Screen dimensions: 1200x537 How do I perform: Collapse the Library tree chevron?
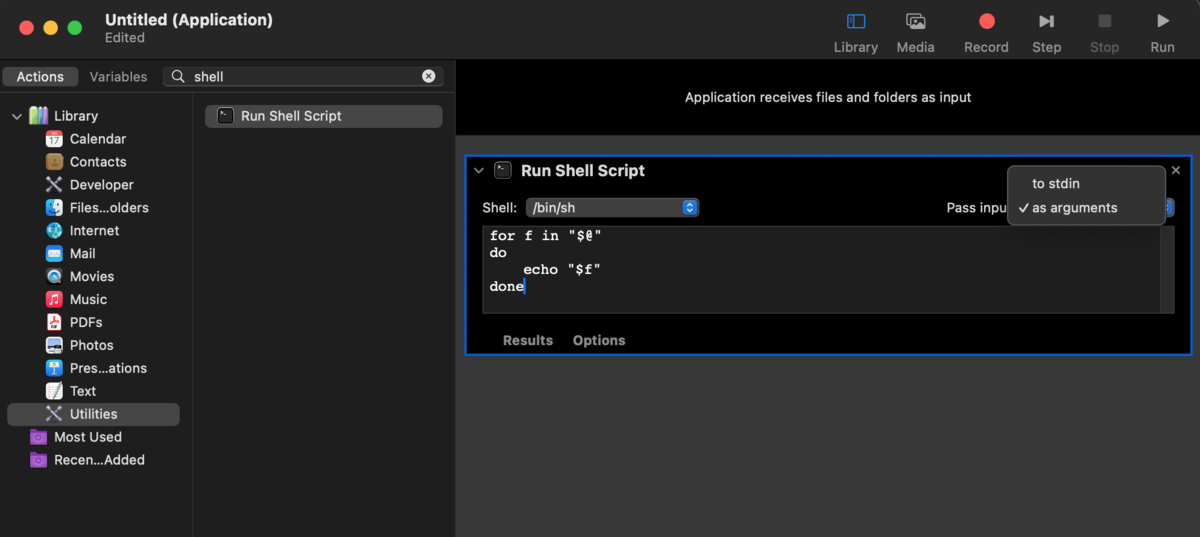pos(16,116)
